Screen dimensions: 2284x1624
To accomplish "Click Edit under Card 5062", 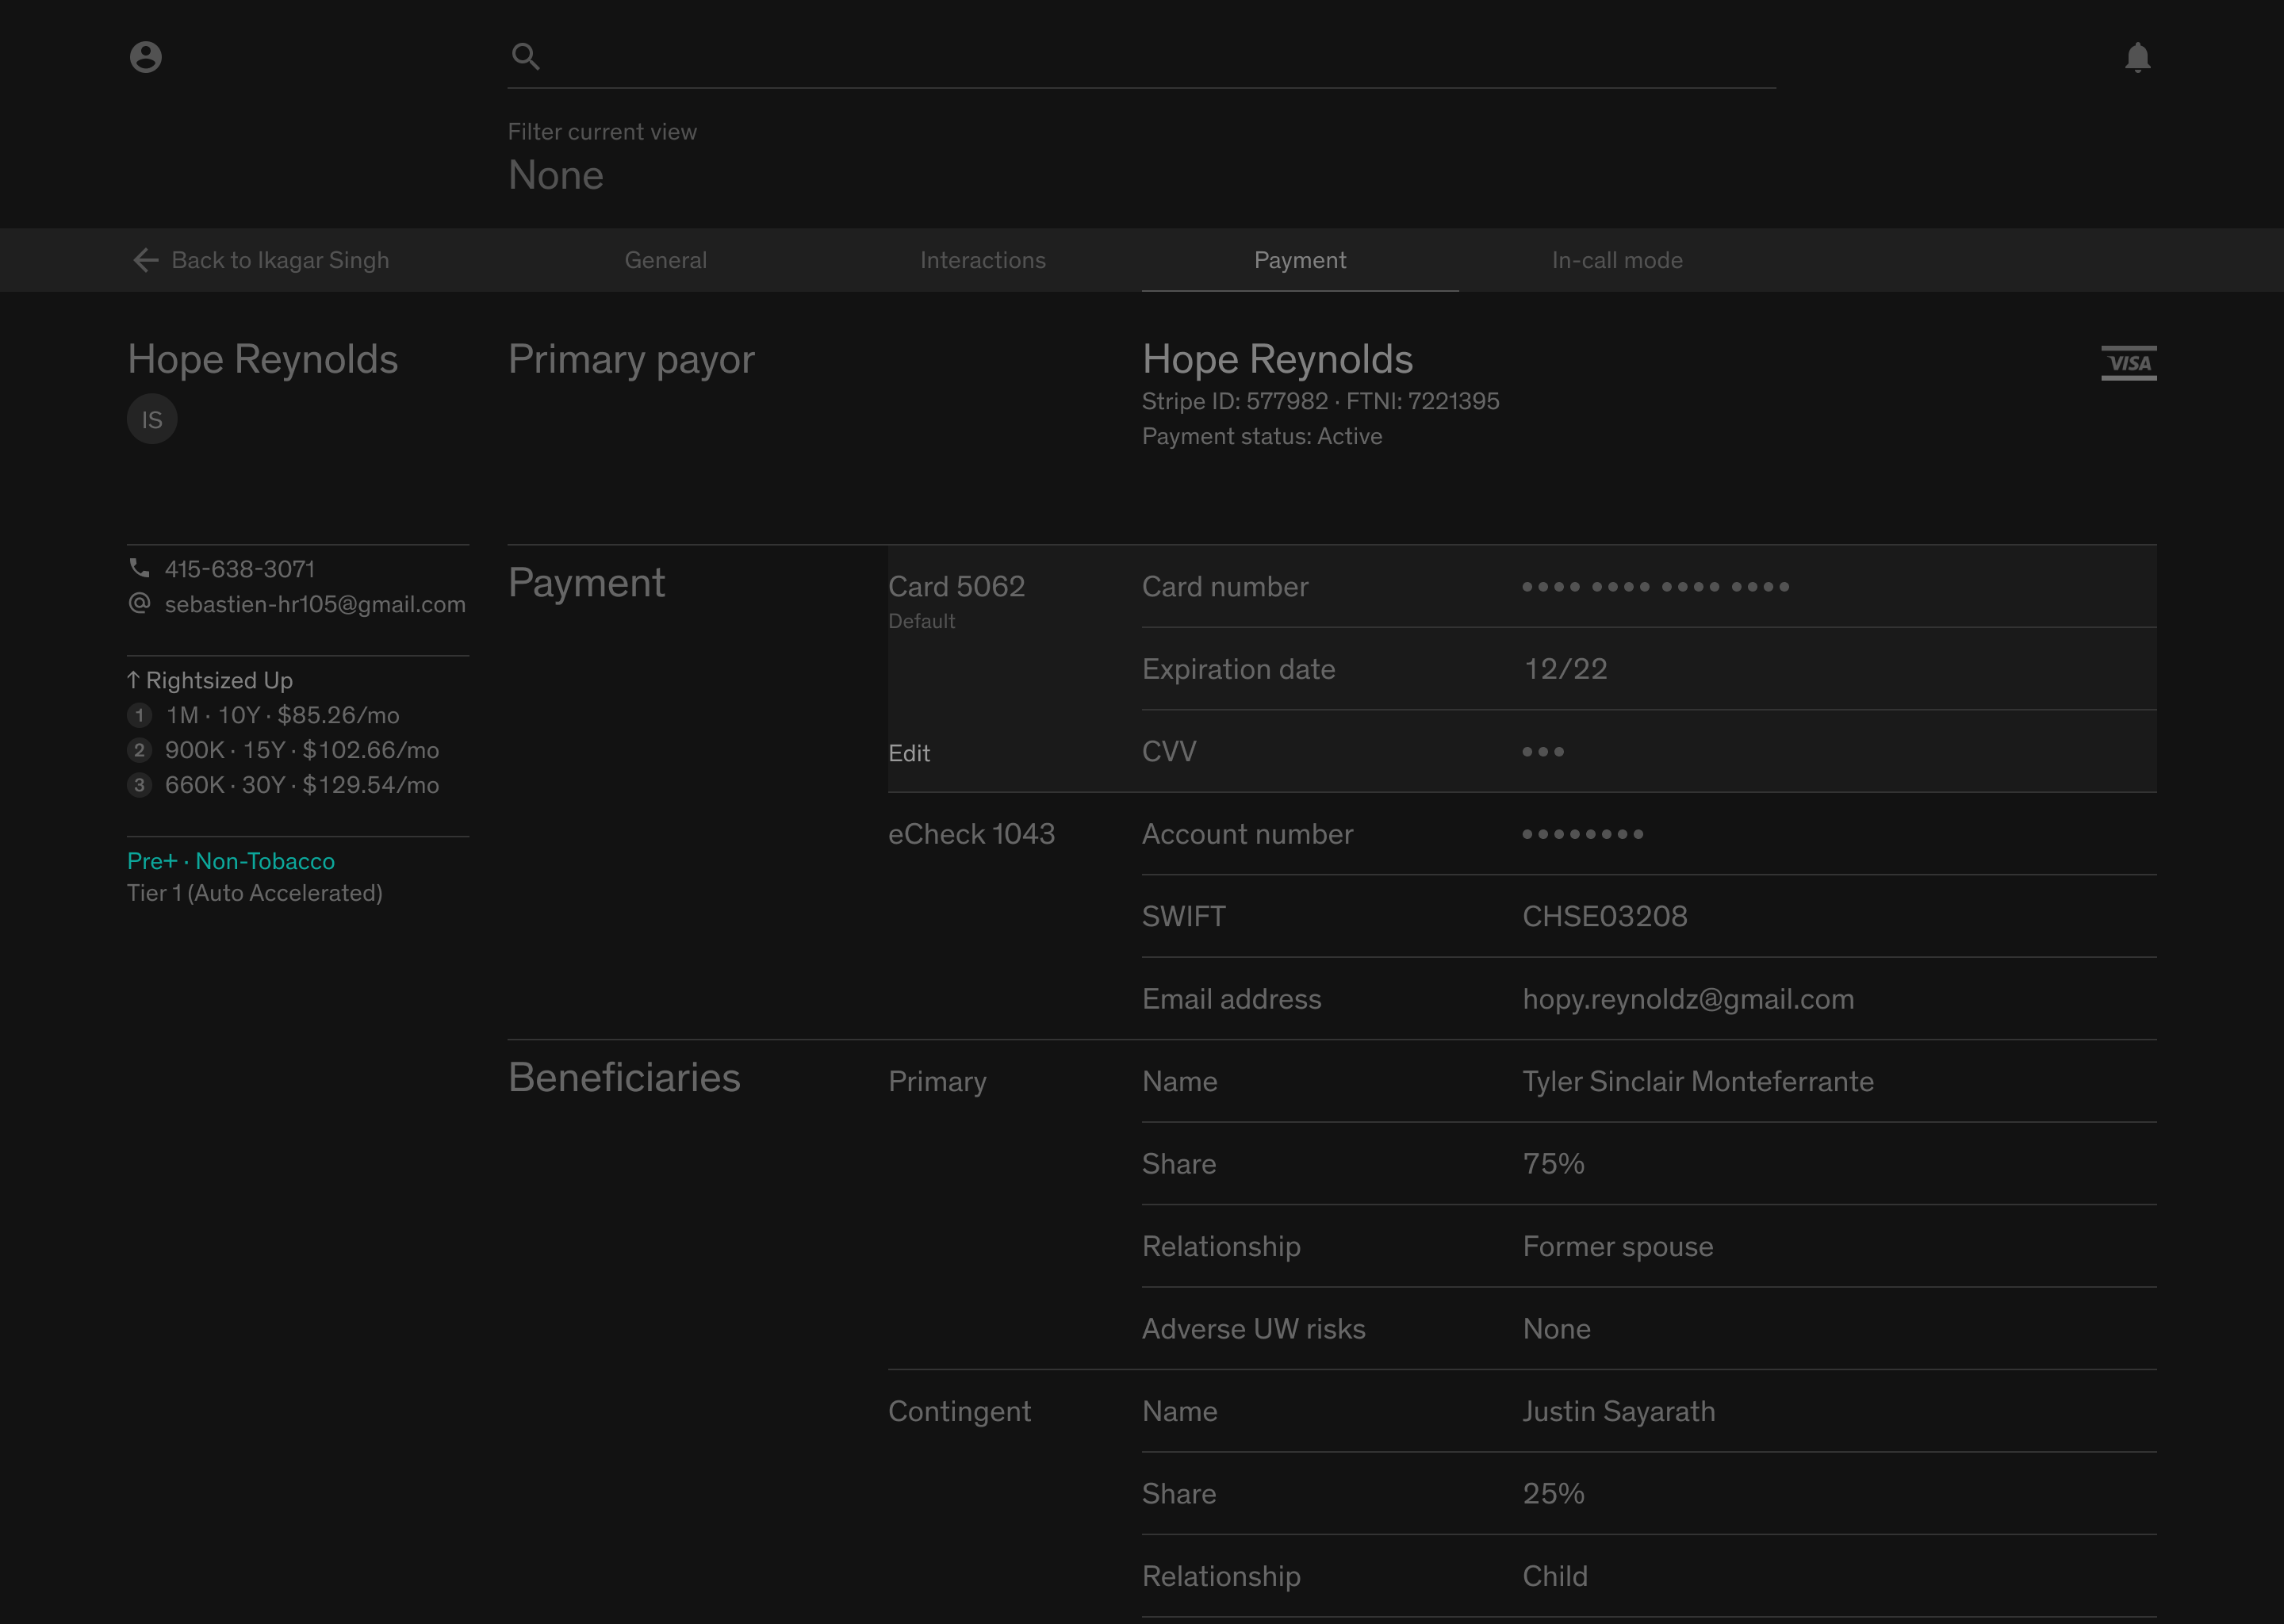I will pyautogui.click(x=908, y=753).
